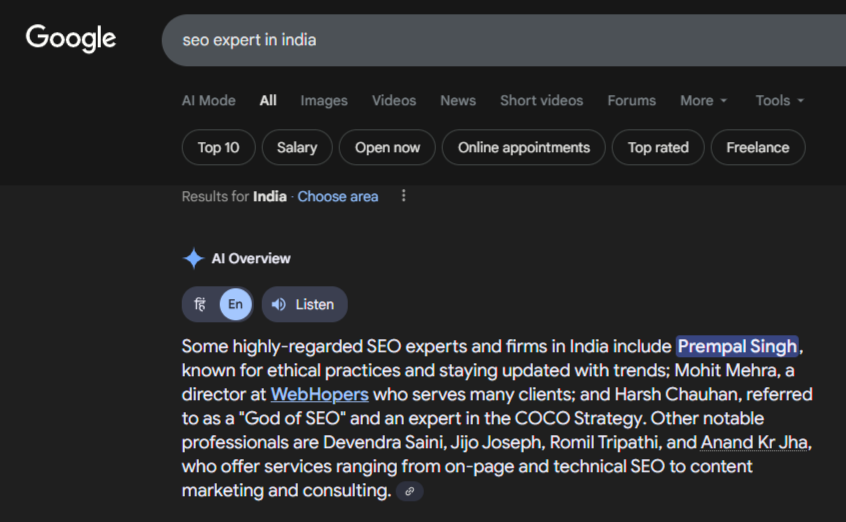
Task: Click the 'AI Overview' heading text
Action: [x=251, y=259]
